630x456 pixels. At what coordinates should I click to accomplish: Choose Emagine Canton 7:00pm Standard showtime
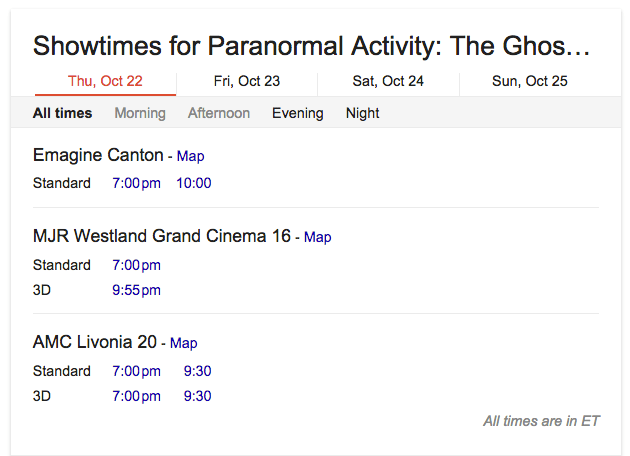coord(137,183)
